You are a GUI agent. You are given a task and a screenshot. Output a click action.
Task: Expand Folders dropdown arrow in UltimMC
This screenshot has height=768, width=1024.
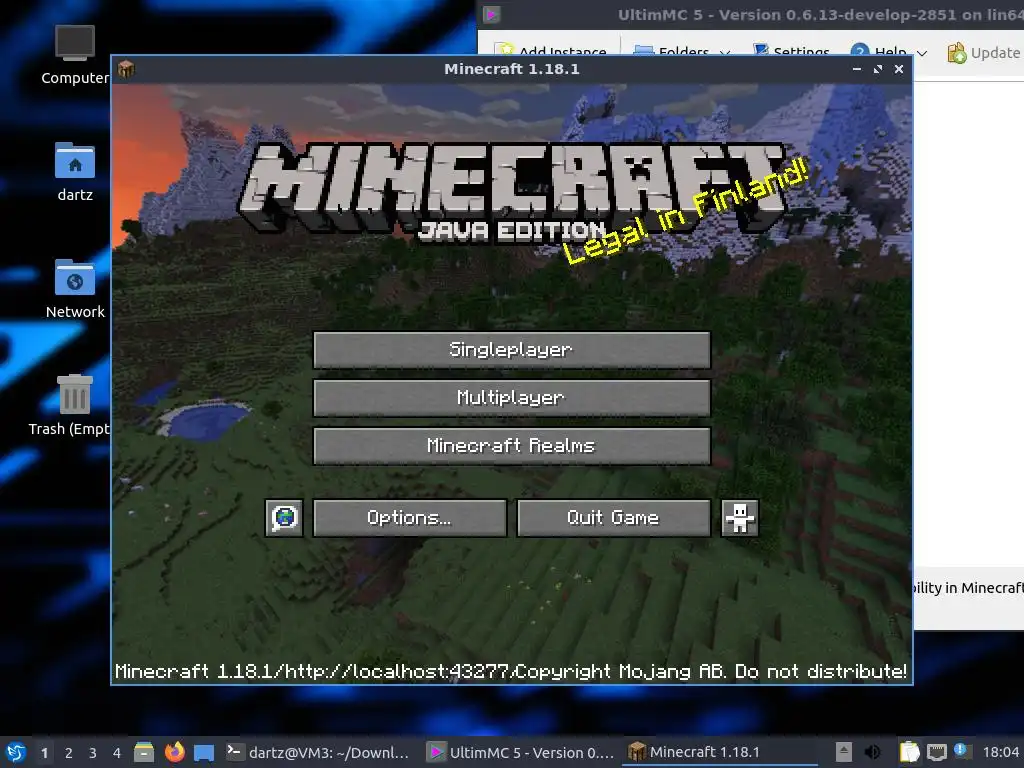pyautogui.click(x=724, y=52)
